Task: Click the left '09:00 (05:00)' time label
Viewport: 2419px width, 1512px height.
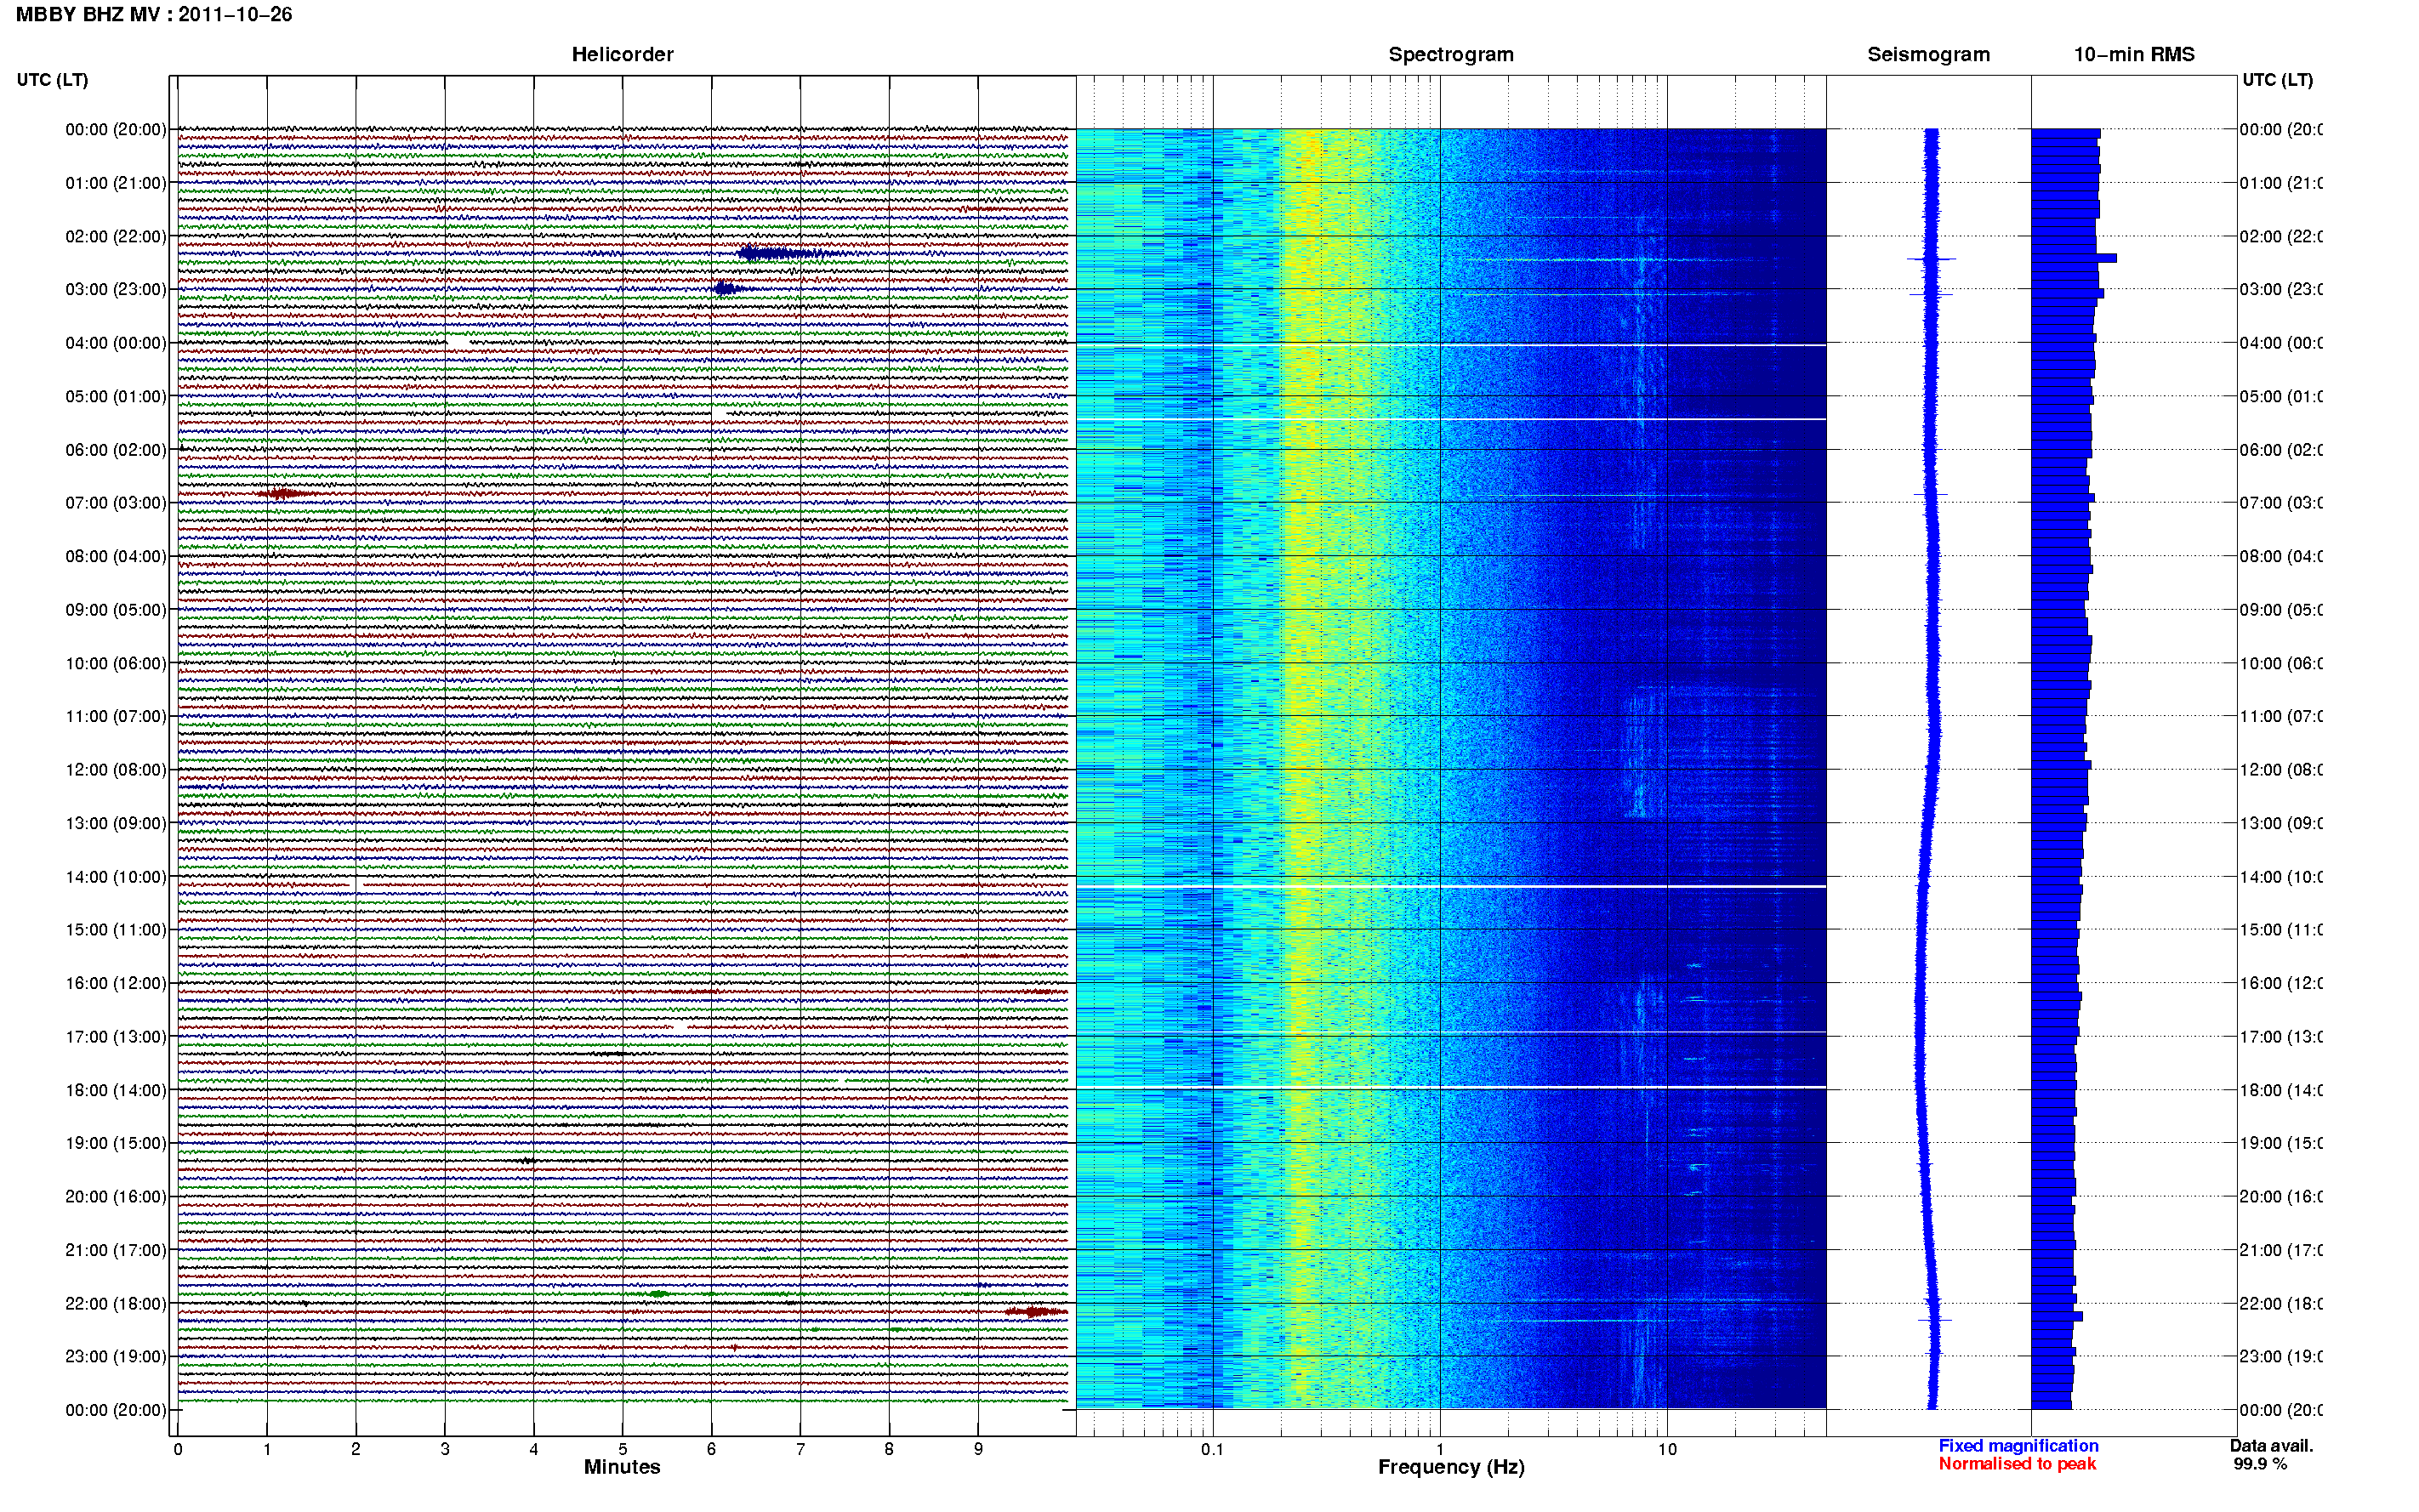Action: [x=116, y=610]
